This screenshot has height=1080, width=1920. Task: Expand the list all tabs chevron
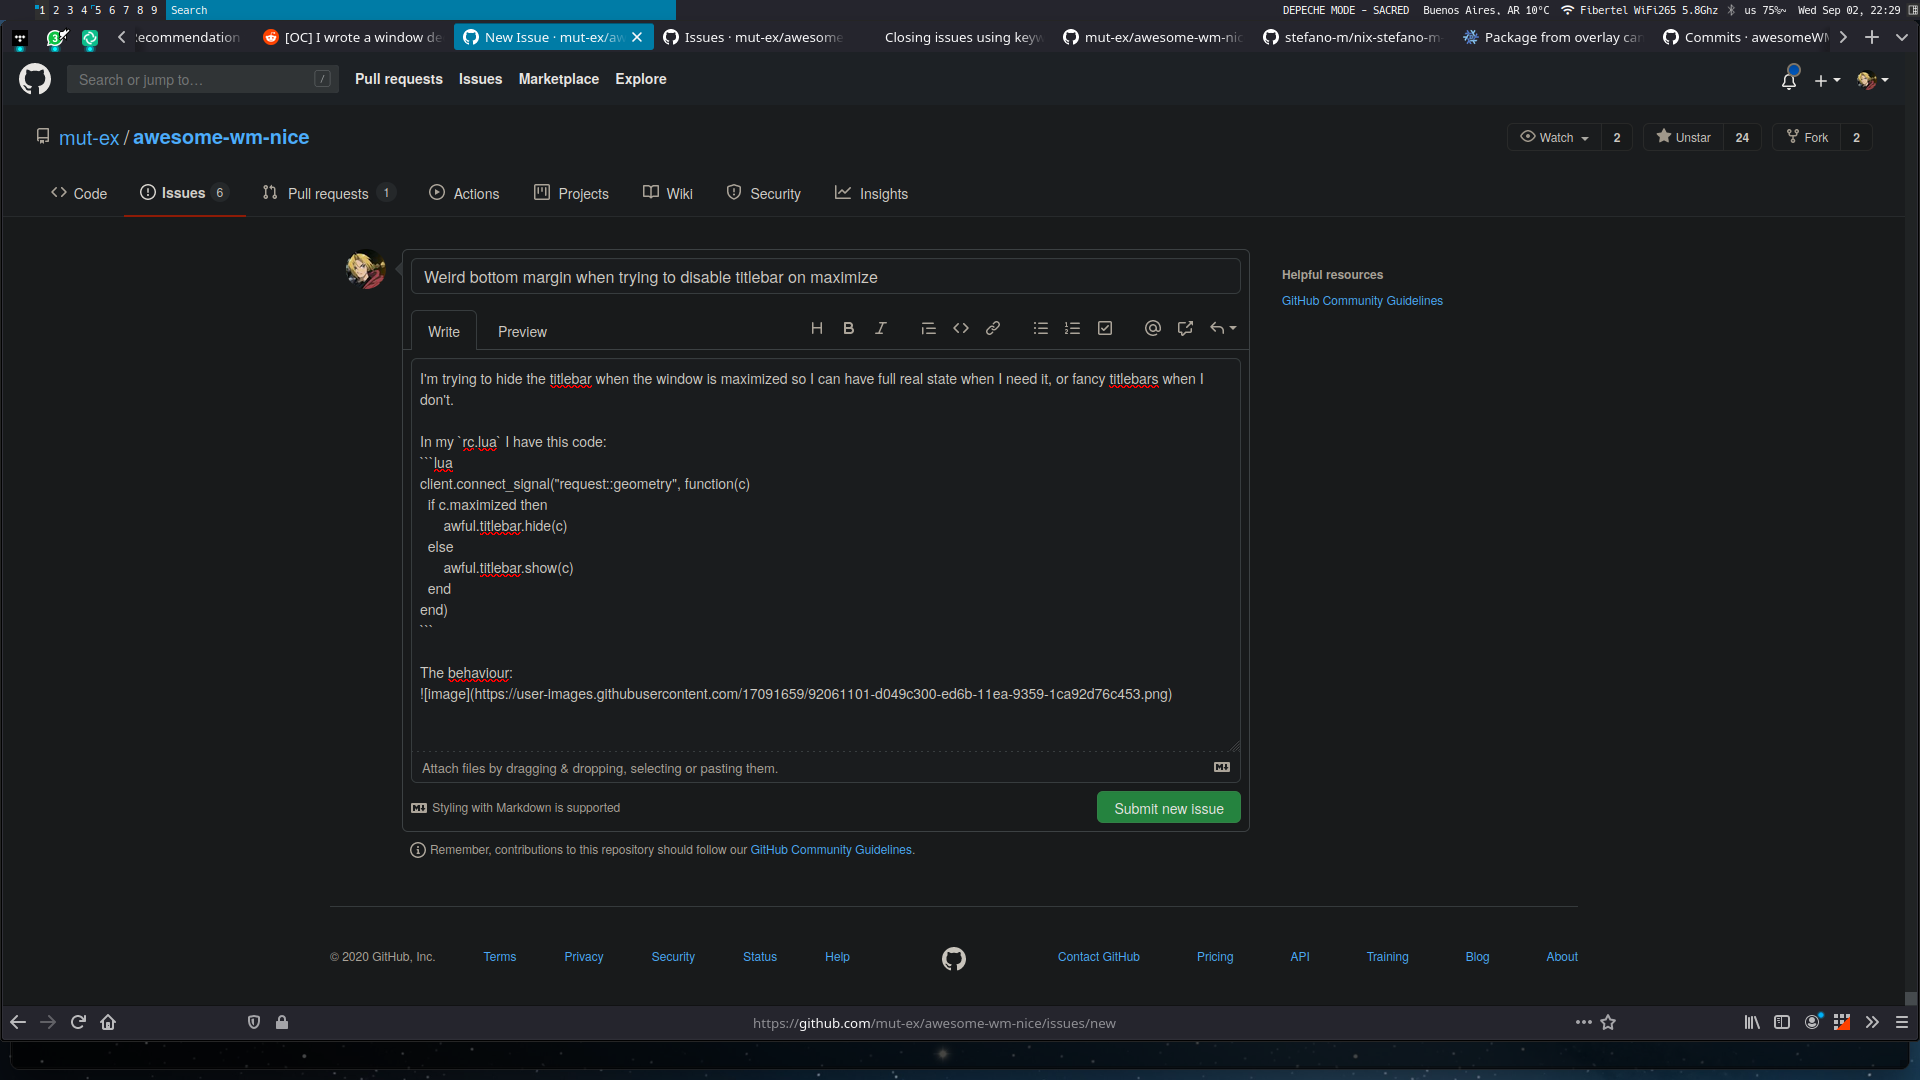pyautogui.click(x=1902, y=37)
